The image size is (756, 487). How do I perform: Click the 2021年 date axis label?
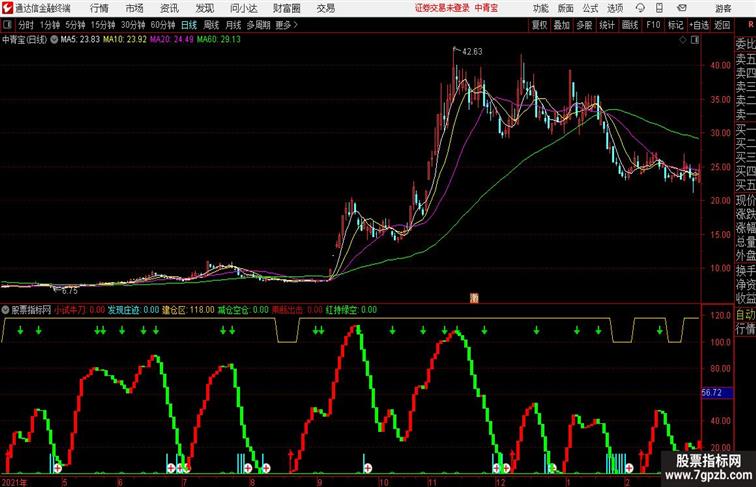tap(14, 482)
